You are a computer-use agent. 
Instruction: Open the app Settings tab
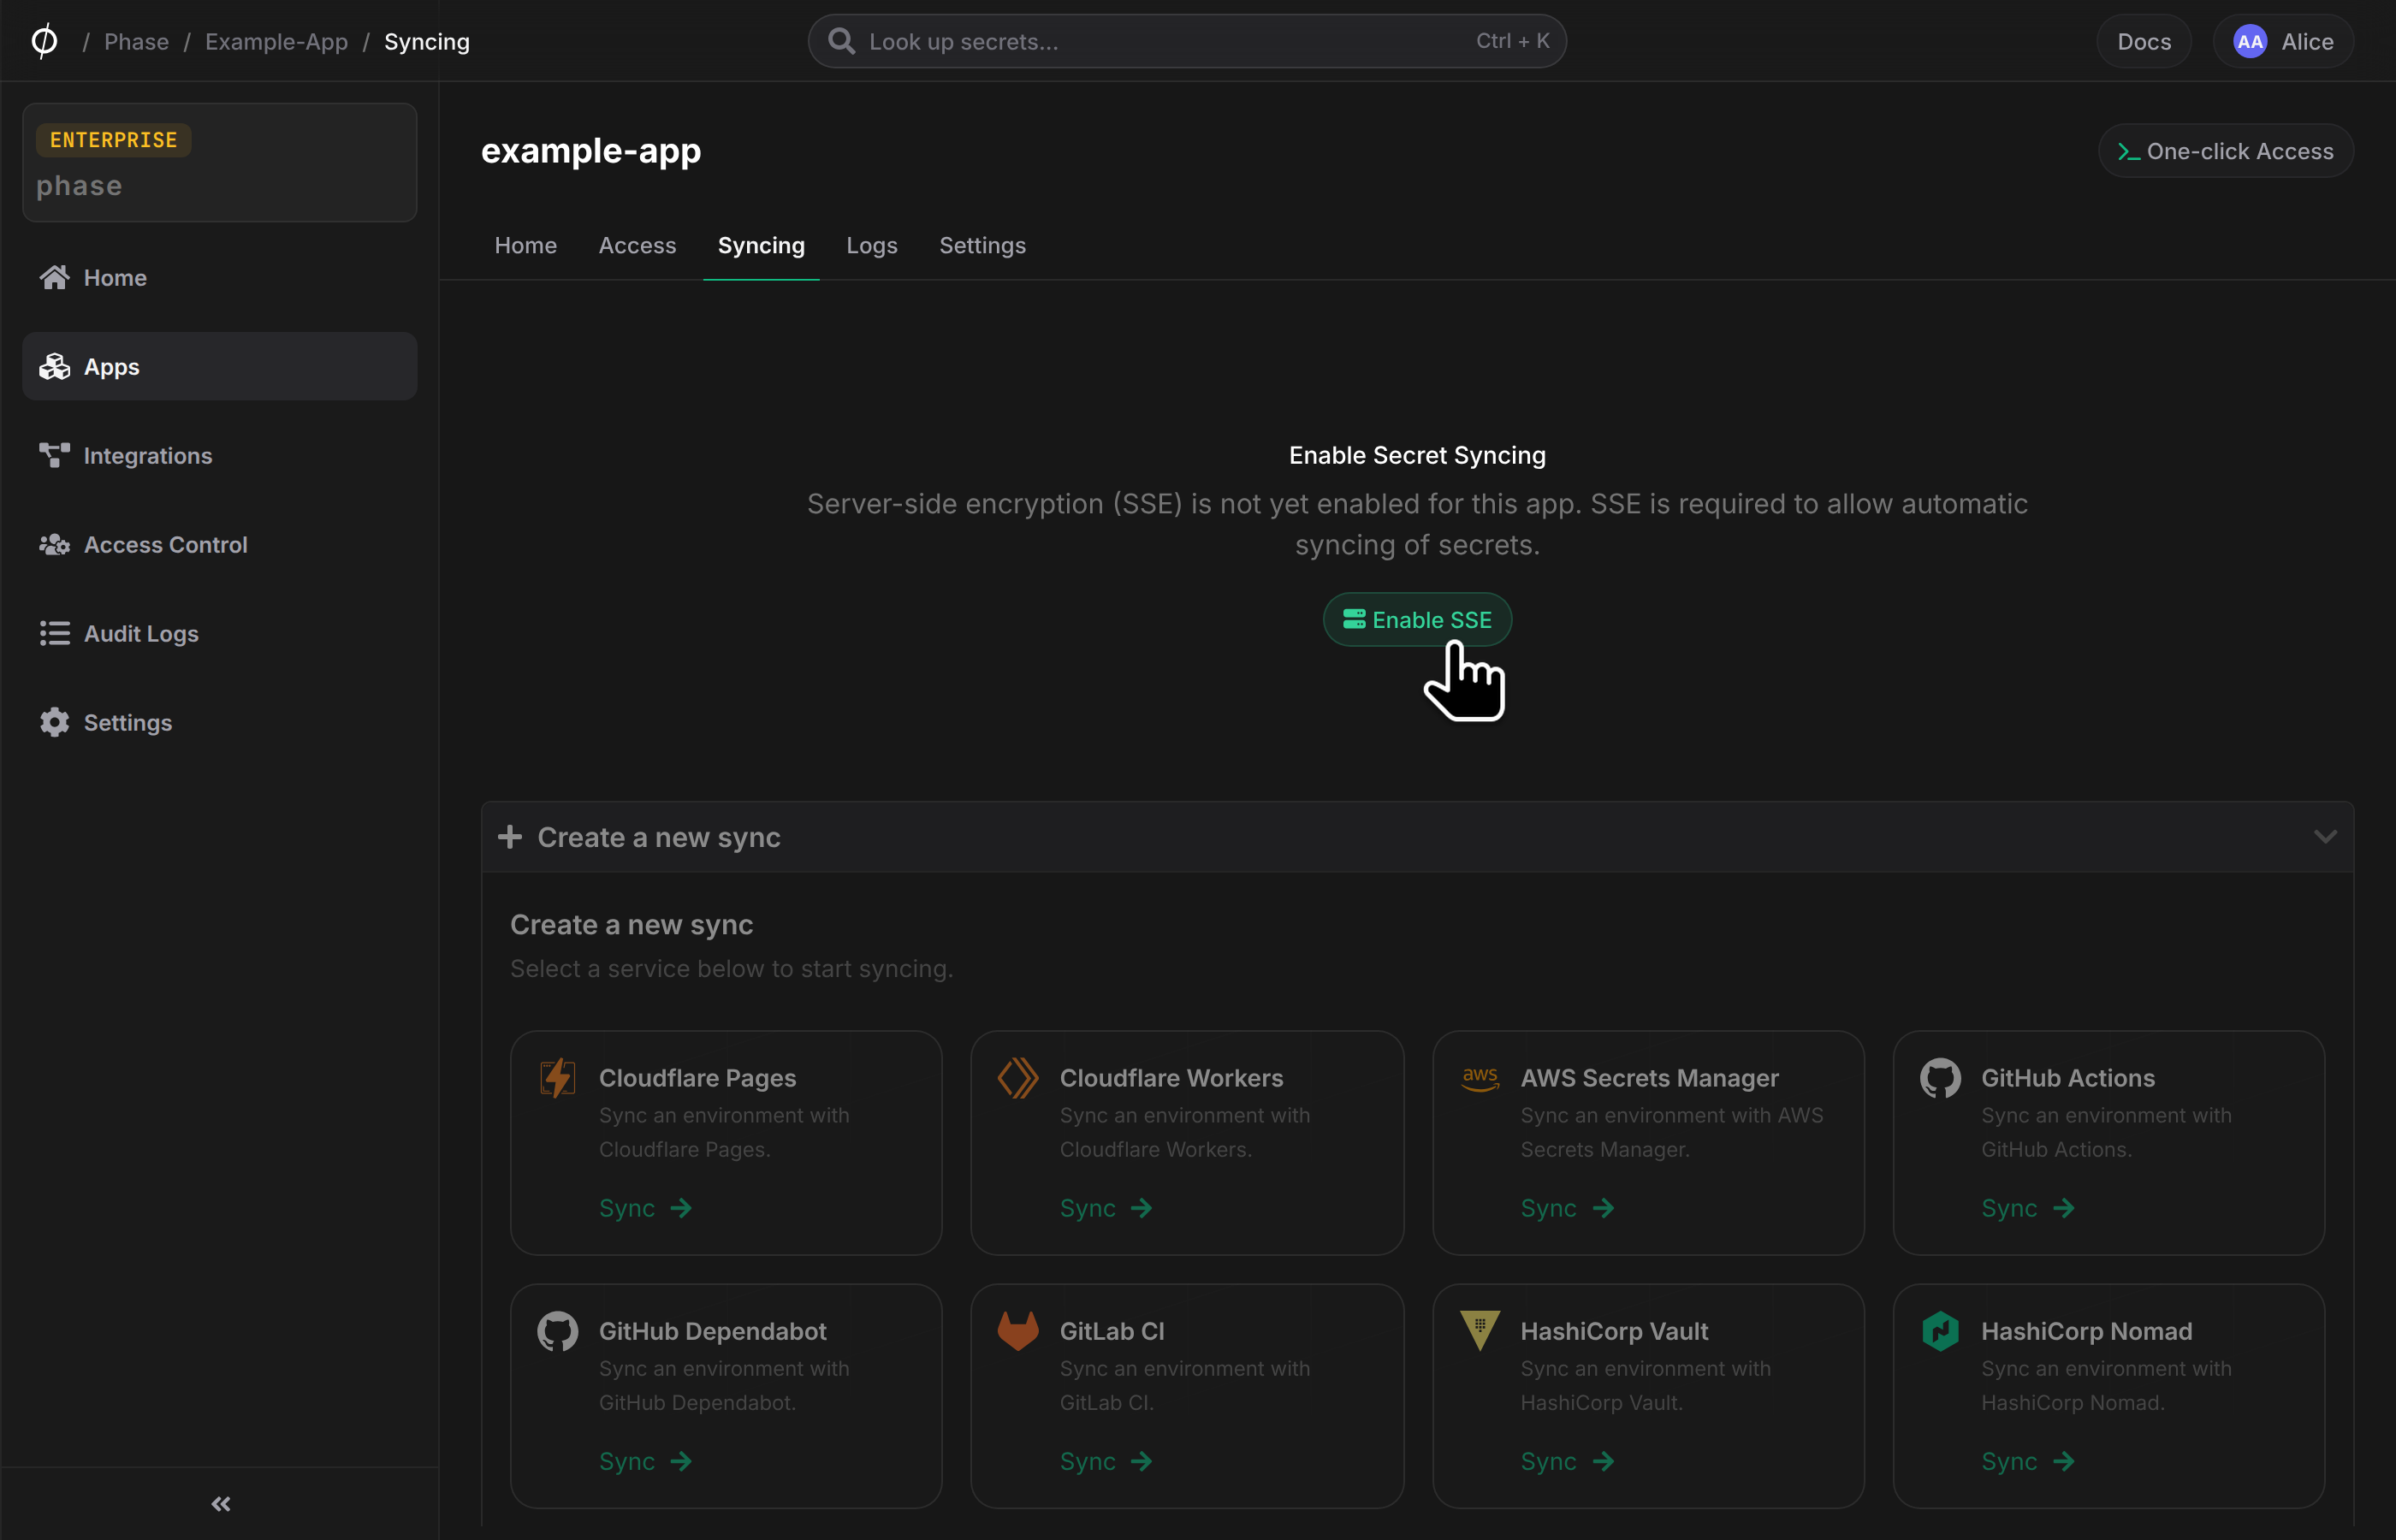982,245
